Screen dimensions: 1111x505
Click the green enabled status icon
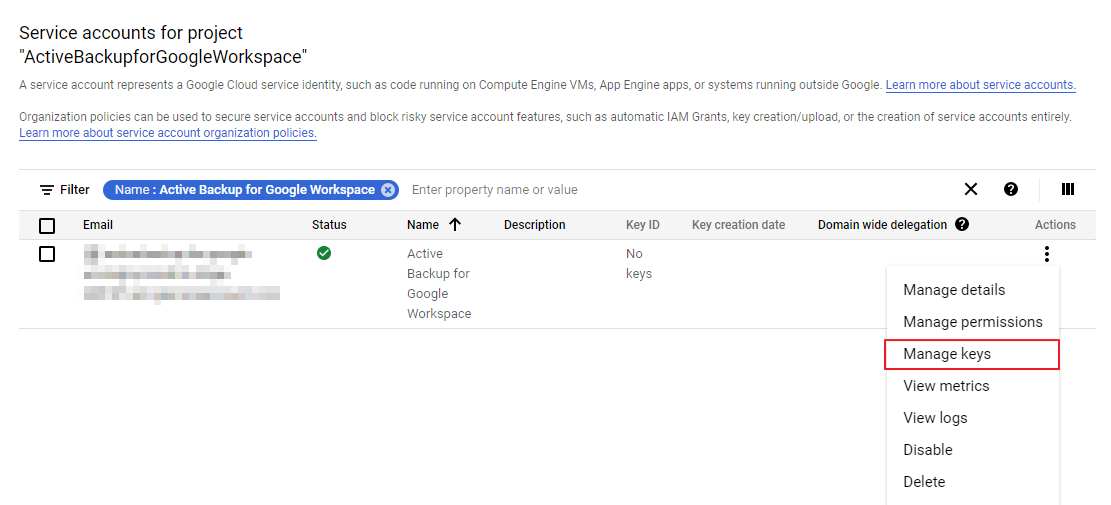pos(324,254)
